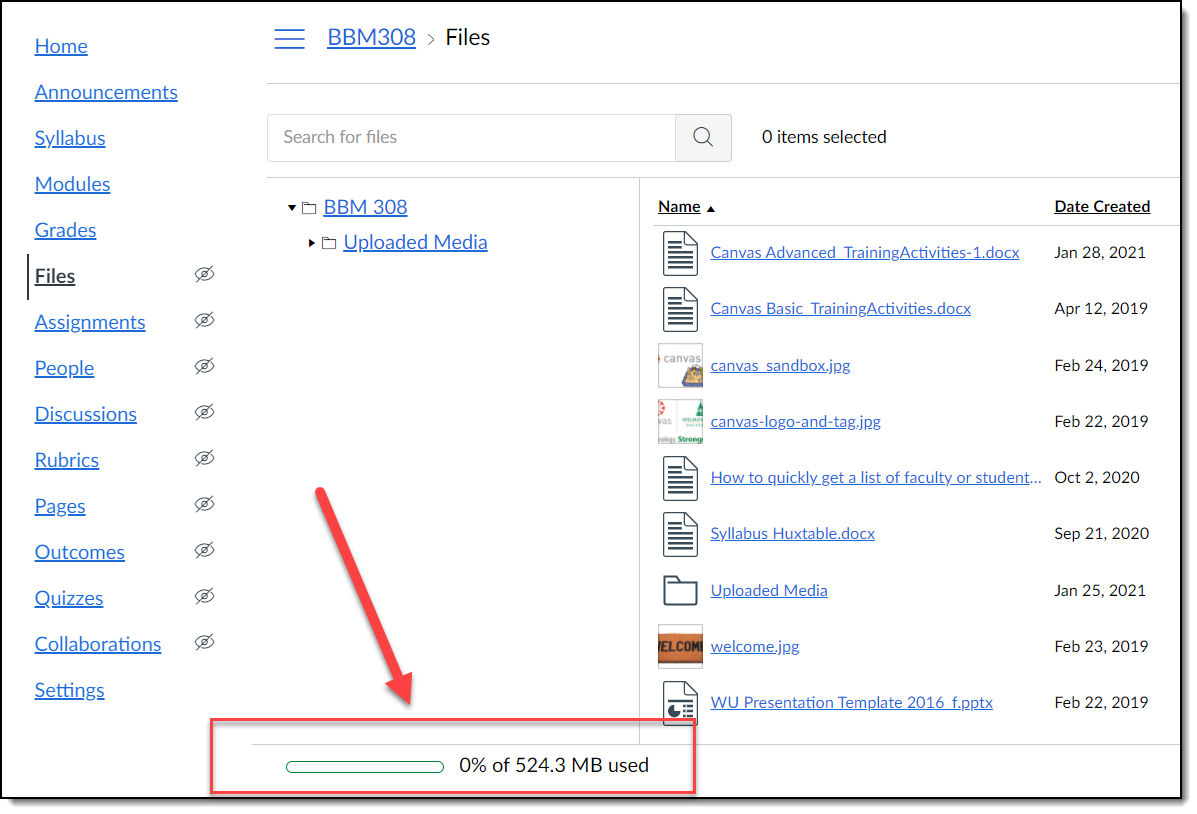The image size is (1197, 814).
Task: Open Canvas Basic_TrainingActivities.docx file link
Action: coord(840,308)
